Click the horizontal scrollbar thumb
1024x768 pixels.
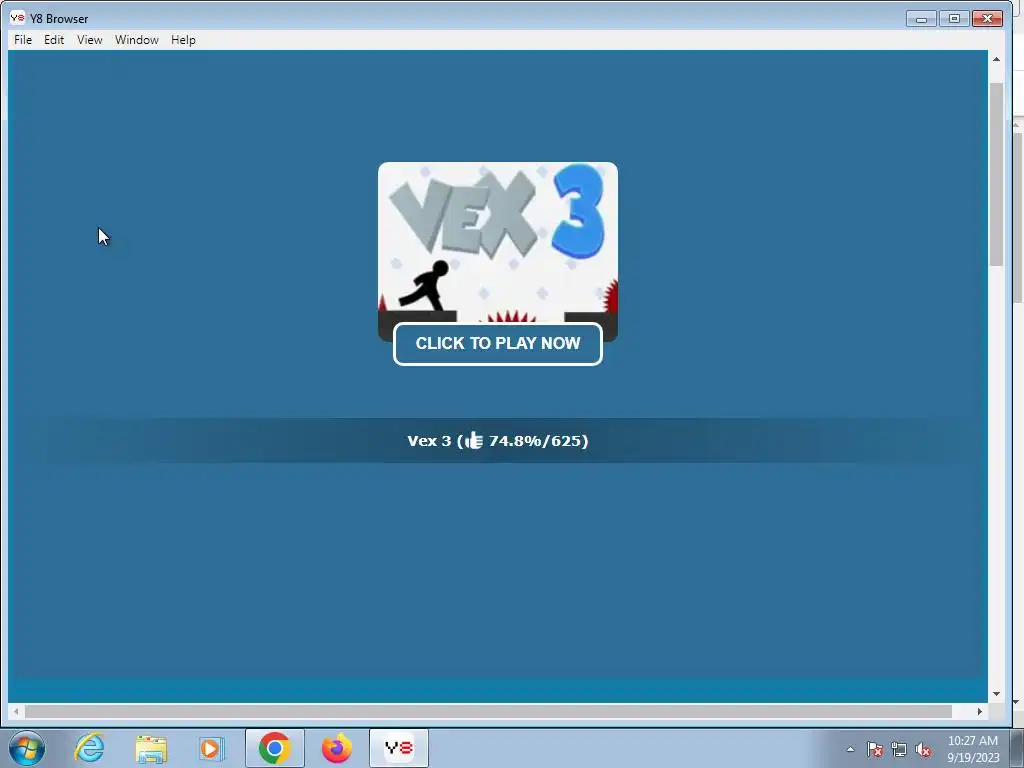(x=488, y=711)
